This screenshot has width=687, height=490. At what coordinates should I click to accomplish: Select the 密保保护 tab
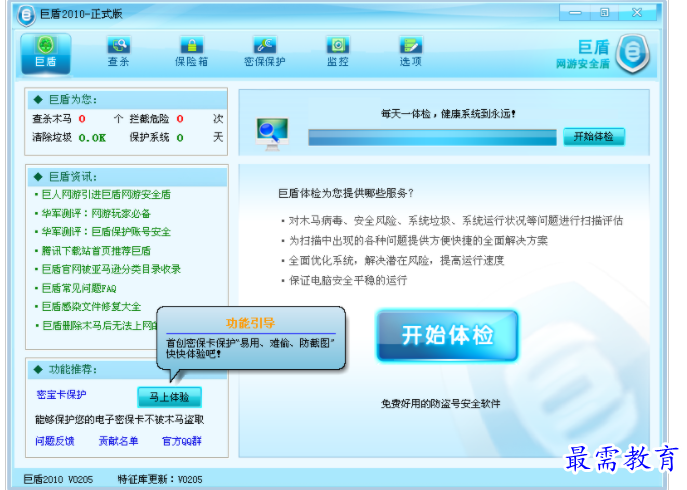point(265,52)
